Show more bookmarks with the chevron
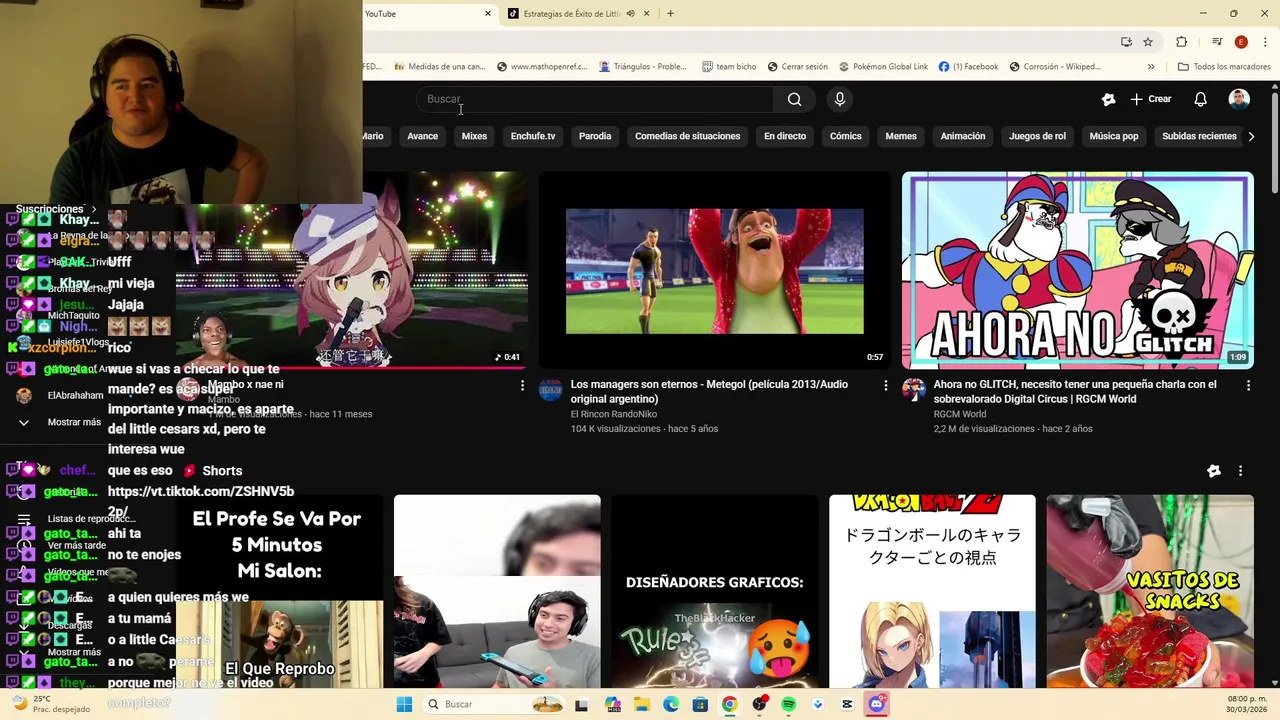Screen dimensions: 1280x720 1151,67
